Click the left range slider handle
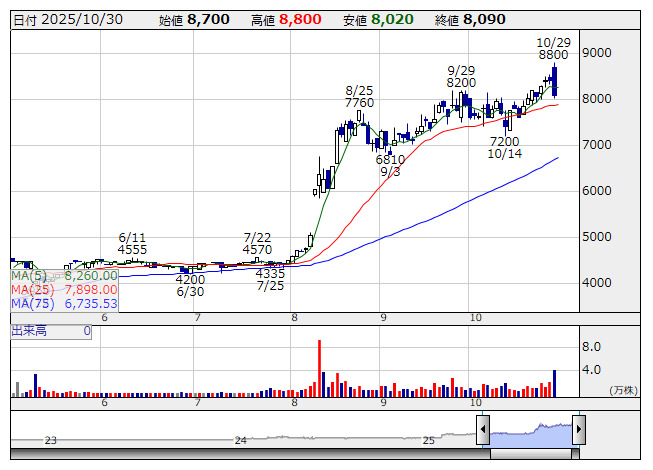This screenshot has height=470, width=653. tap(483, 429)
